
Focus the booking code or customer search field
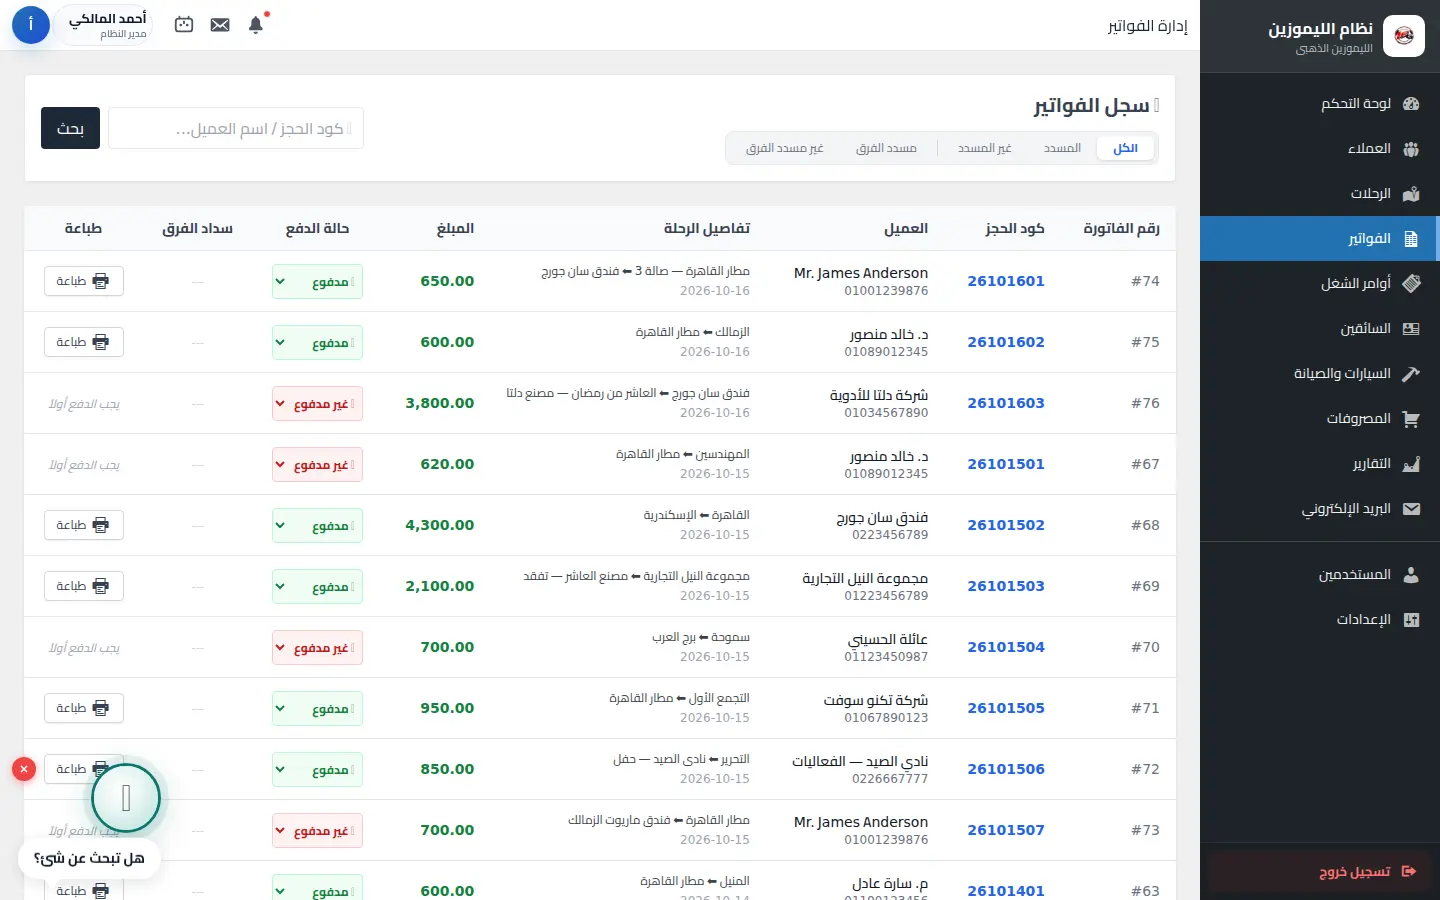click(236, 128)
